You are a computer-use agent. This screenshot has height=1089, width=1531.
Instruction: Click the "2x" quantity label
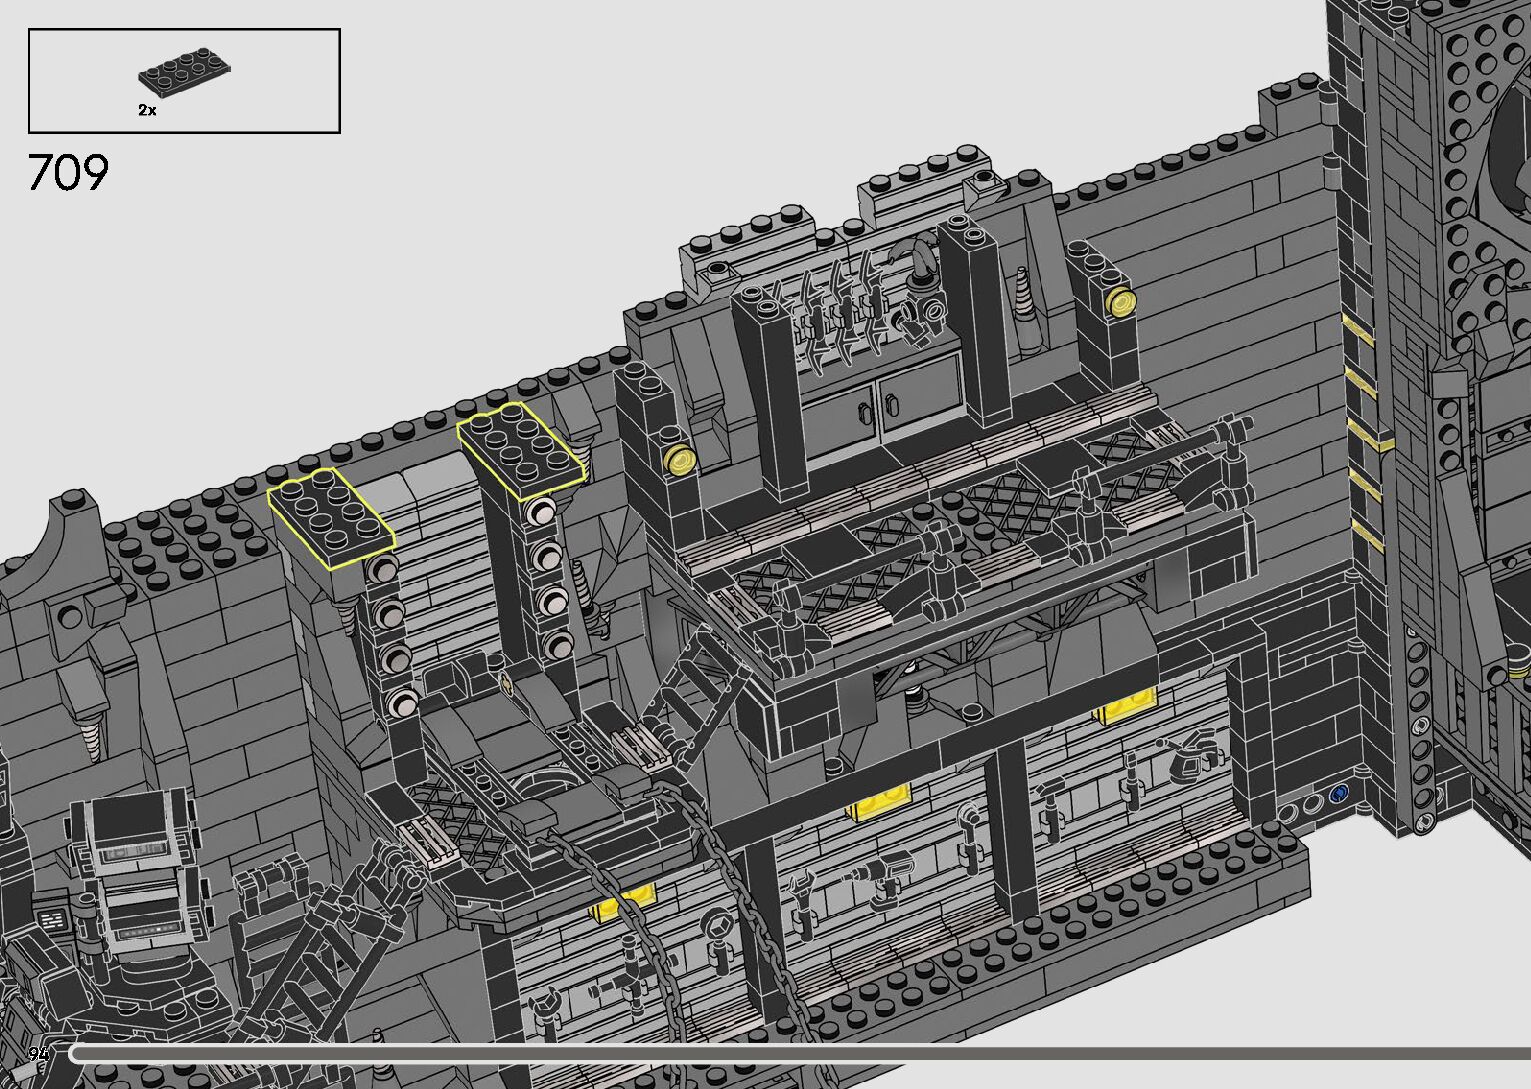click(x=147, y=111)
